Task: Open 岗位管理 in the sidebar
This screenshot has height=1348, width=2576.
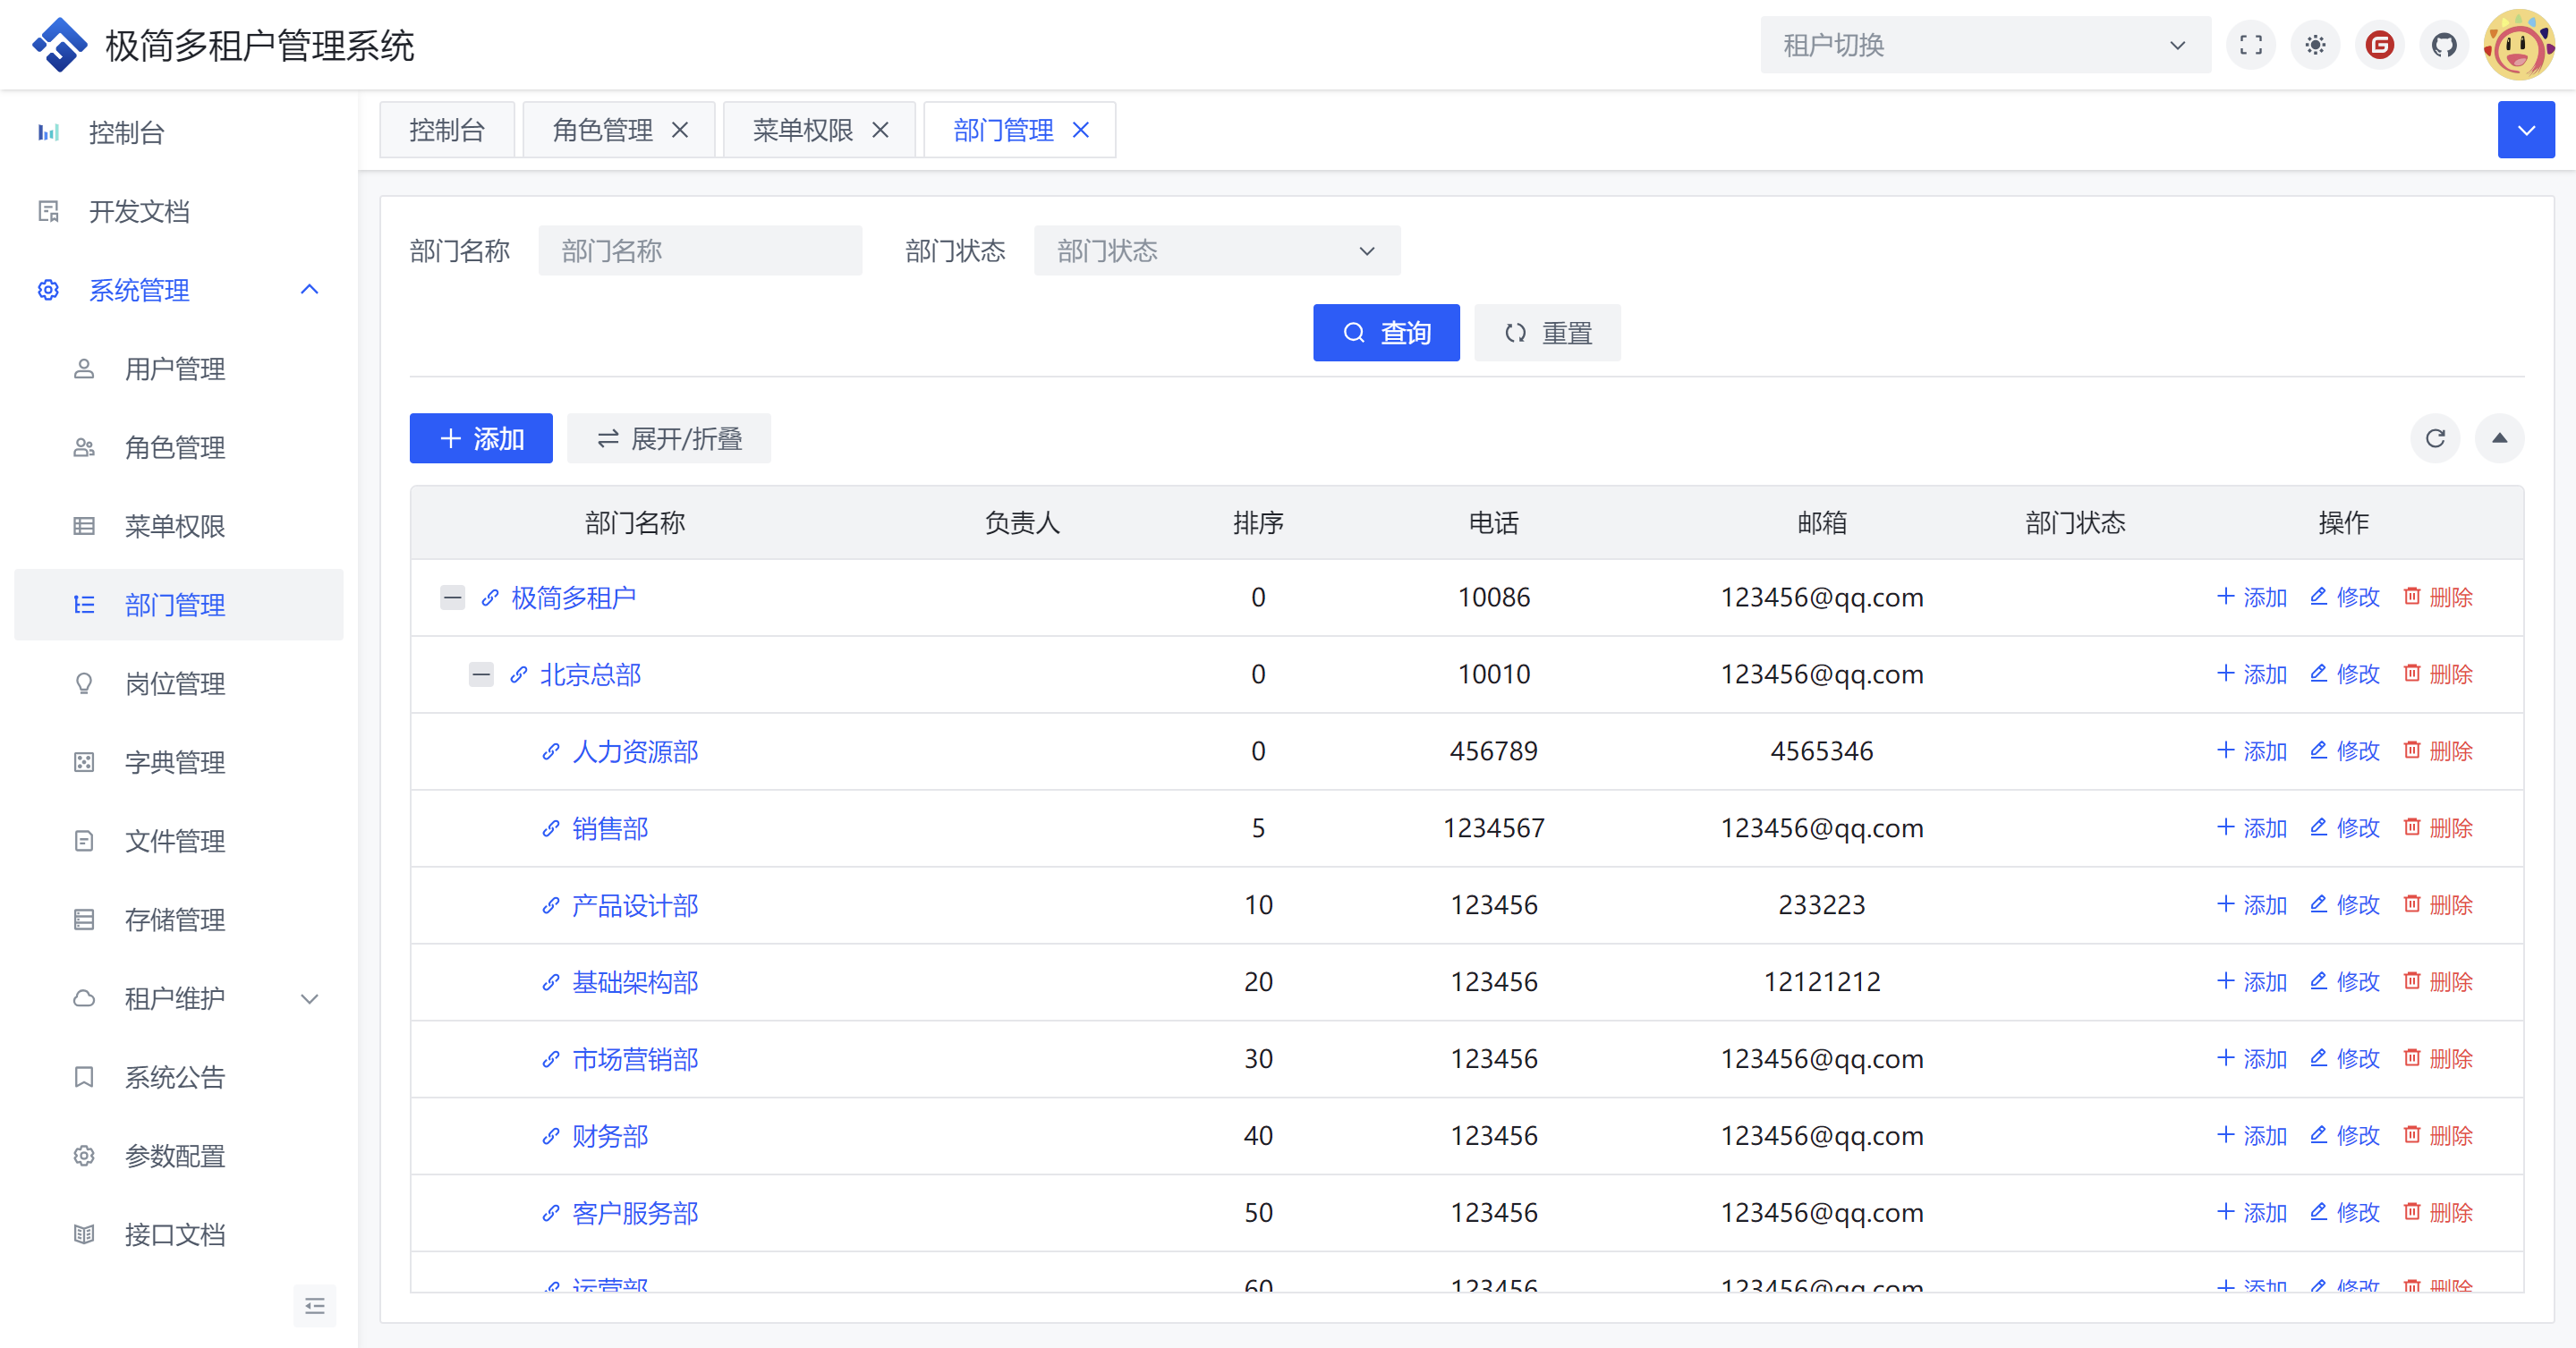Action: (175, 683)
